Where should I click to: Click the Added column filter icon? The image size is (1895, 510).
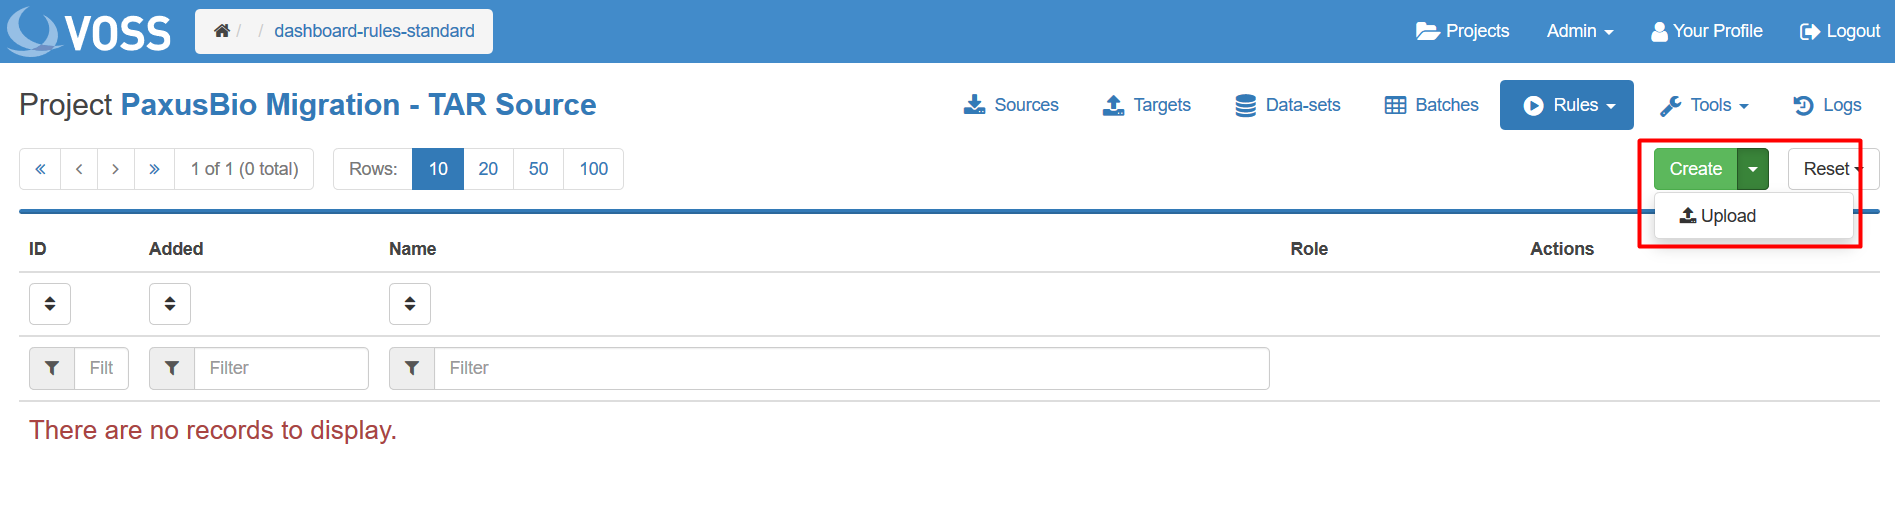pos(172,368)
